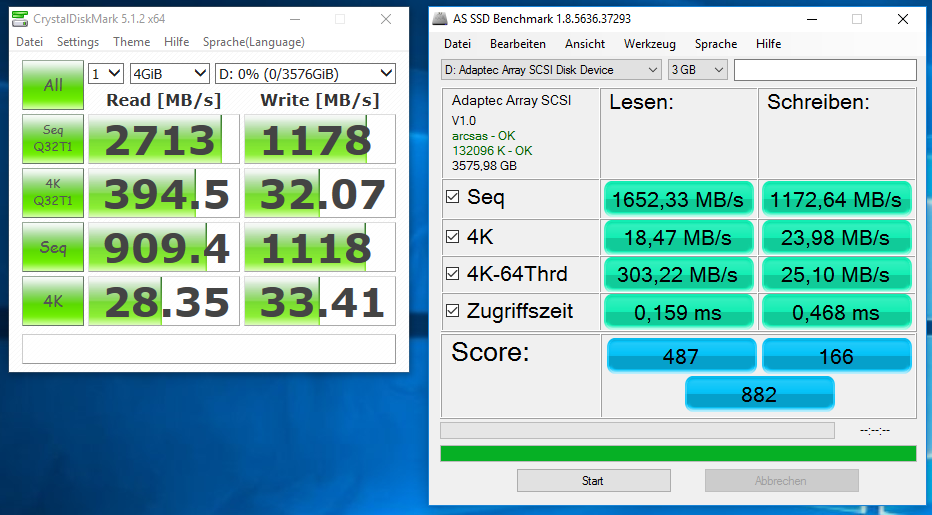
Task: Click the write access time 0,468 ms
Action: point(836,312)
